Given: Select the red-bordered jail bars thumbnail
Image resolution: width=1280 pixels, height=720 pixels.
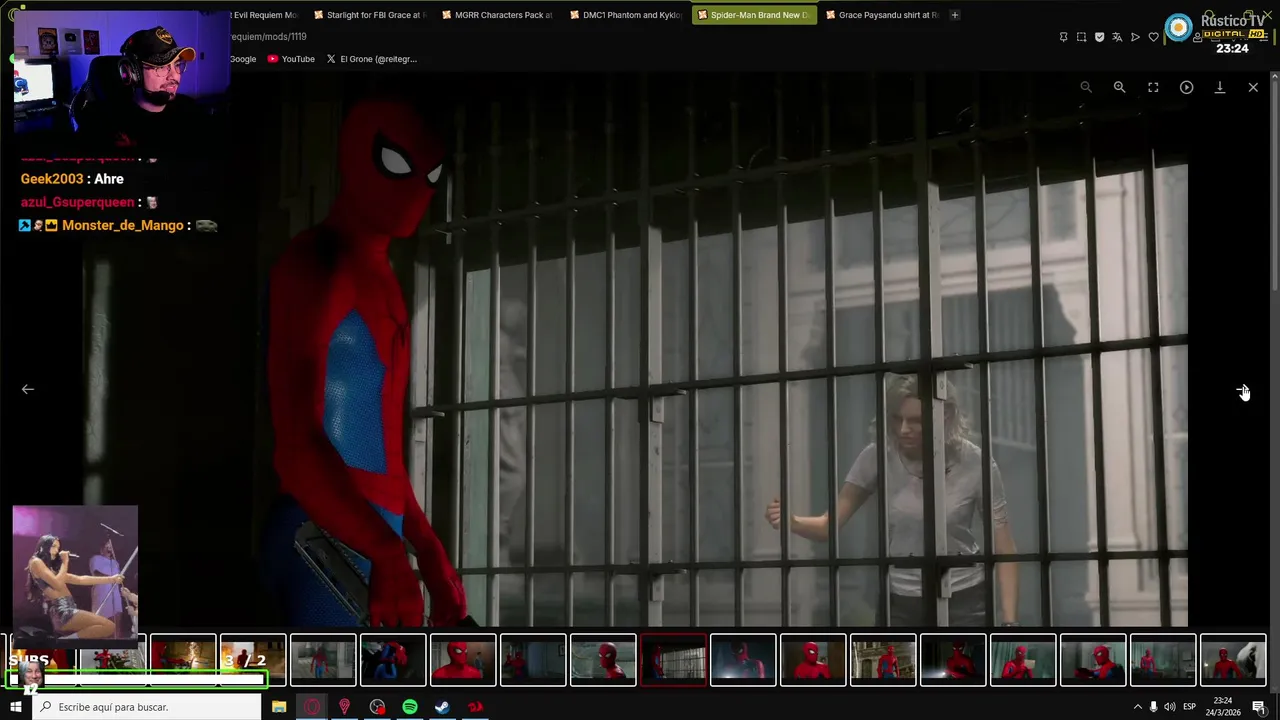Looking at the screenshot, I should click(673, 660).
